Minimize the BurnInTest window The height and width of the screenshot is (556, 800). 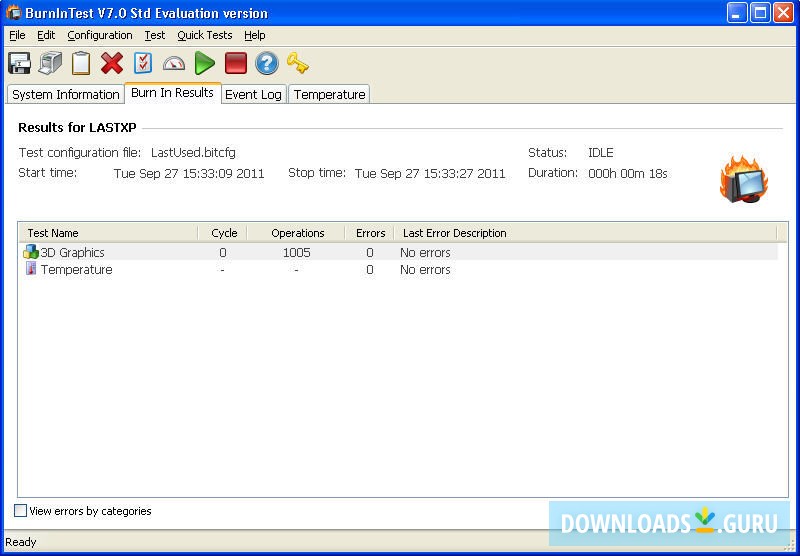[x=737, y=13]
